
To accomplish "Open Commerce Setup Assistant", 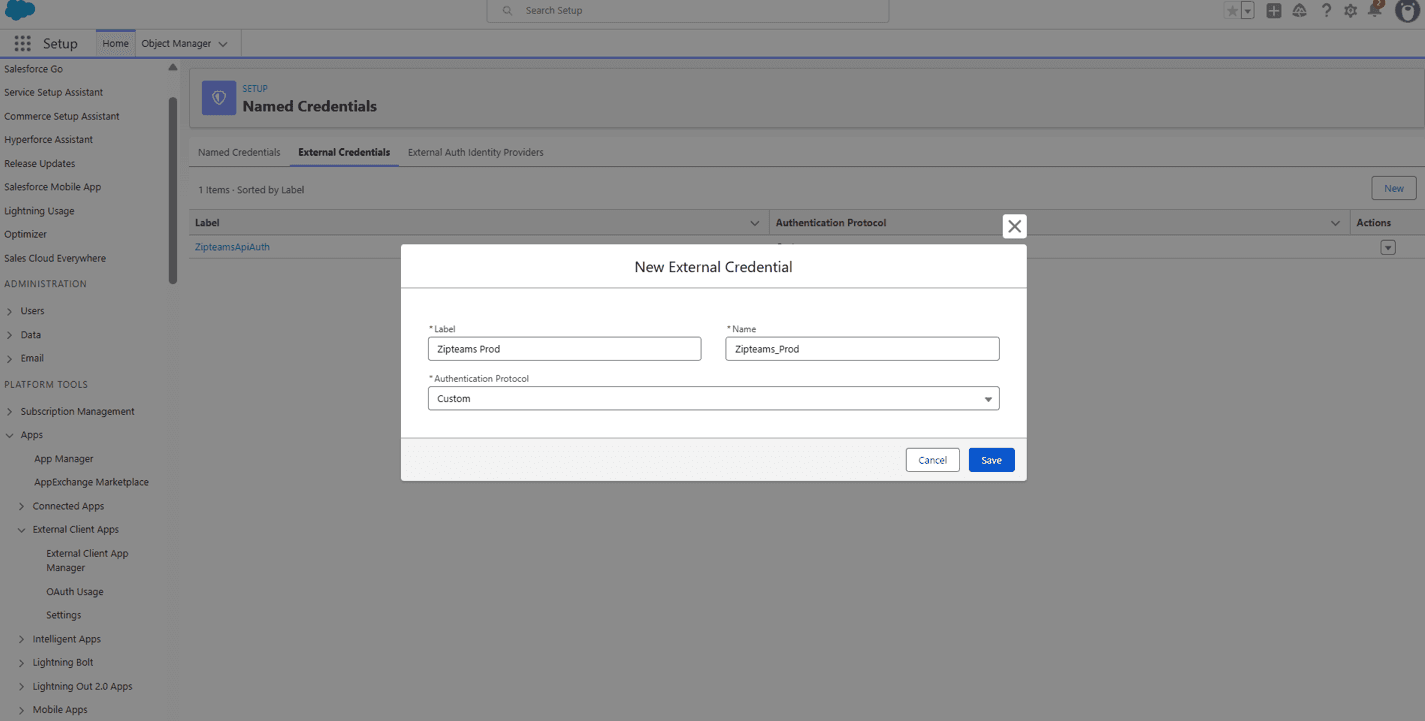I will [62, 116].
